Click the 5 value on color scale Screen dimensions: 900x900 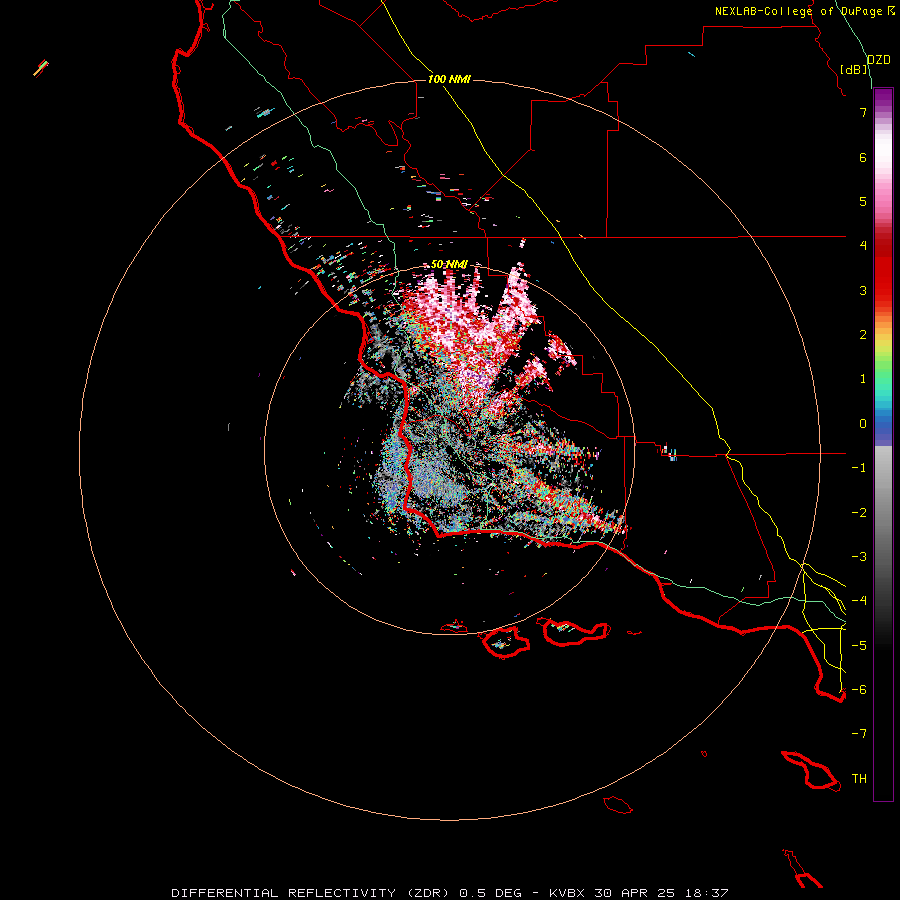click(x=863, y=201)
